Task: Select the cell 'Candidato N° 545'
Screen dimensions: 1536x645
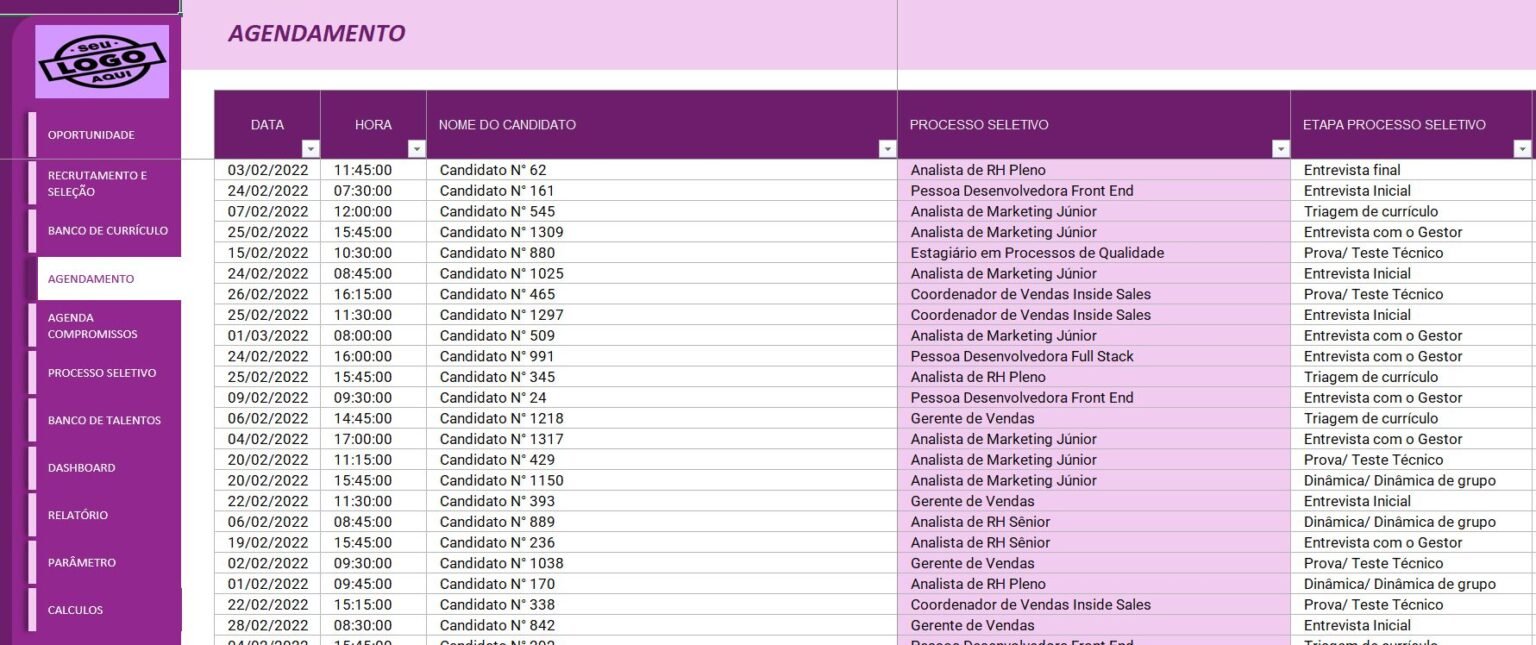Action: 662,211
